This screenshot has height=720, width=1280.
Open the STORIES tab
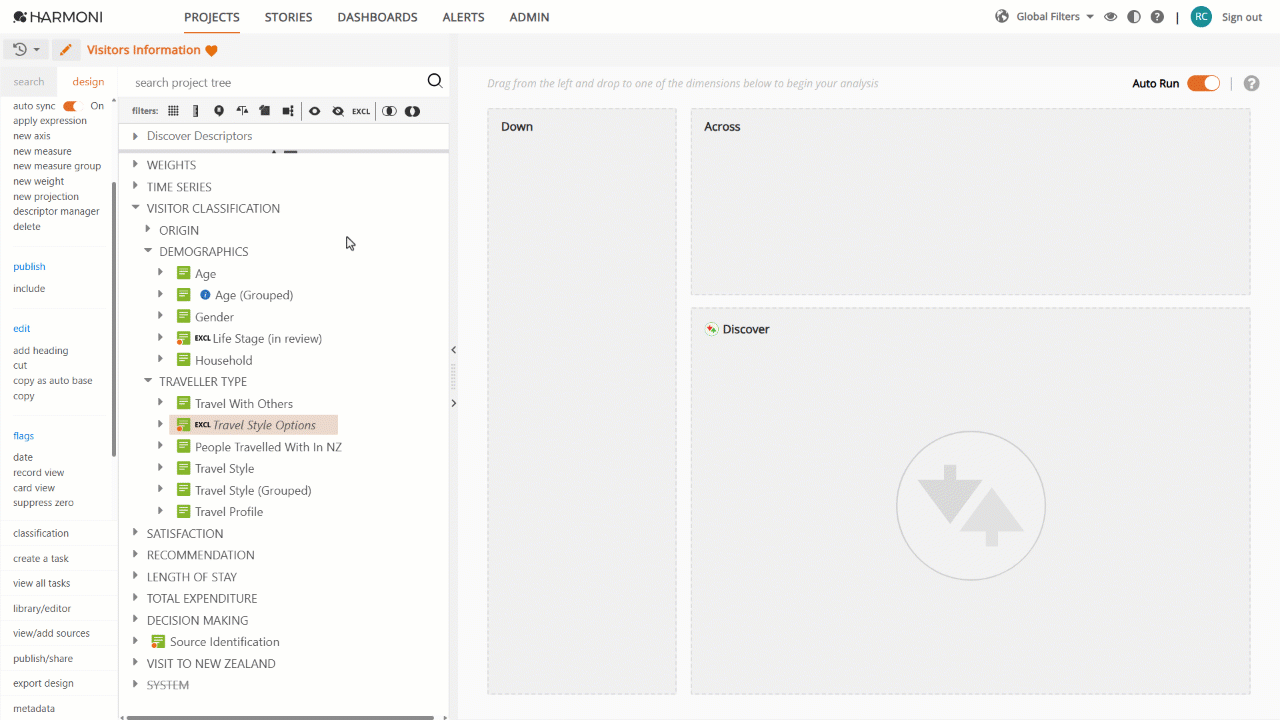(x=288, y=17)
